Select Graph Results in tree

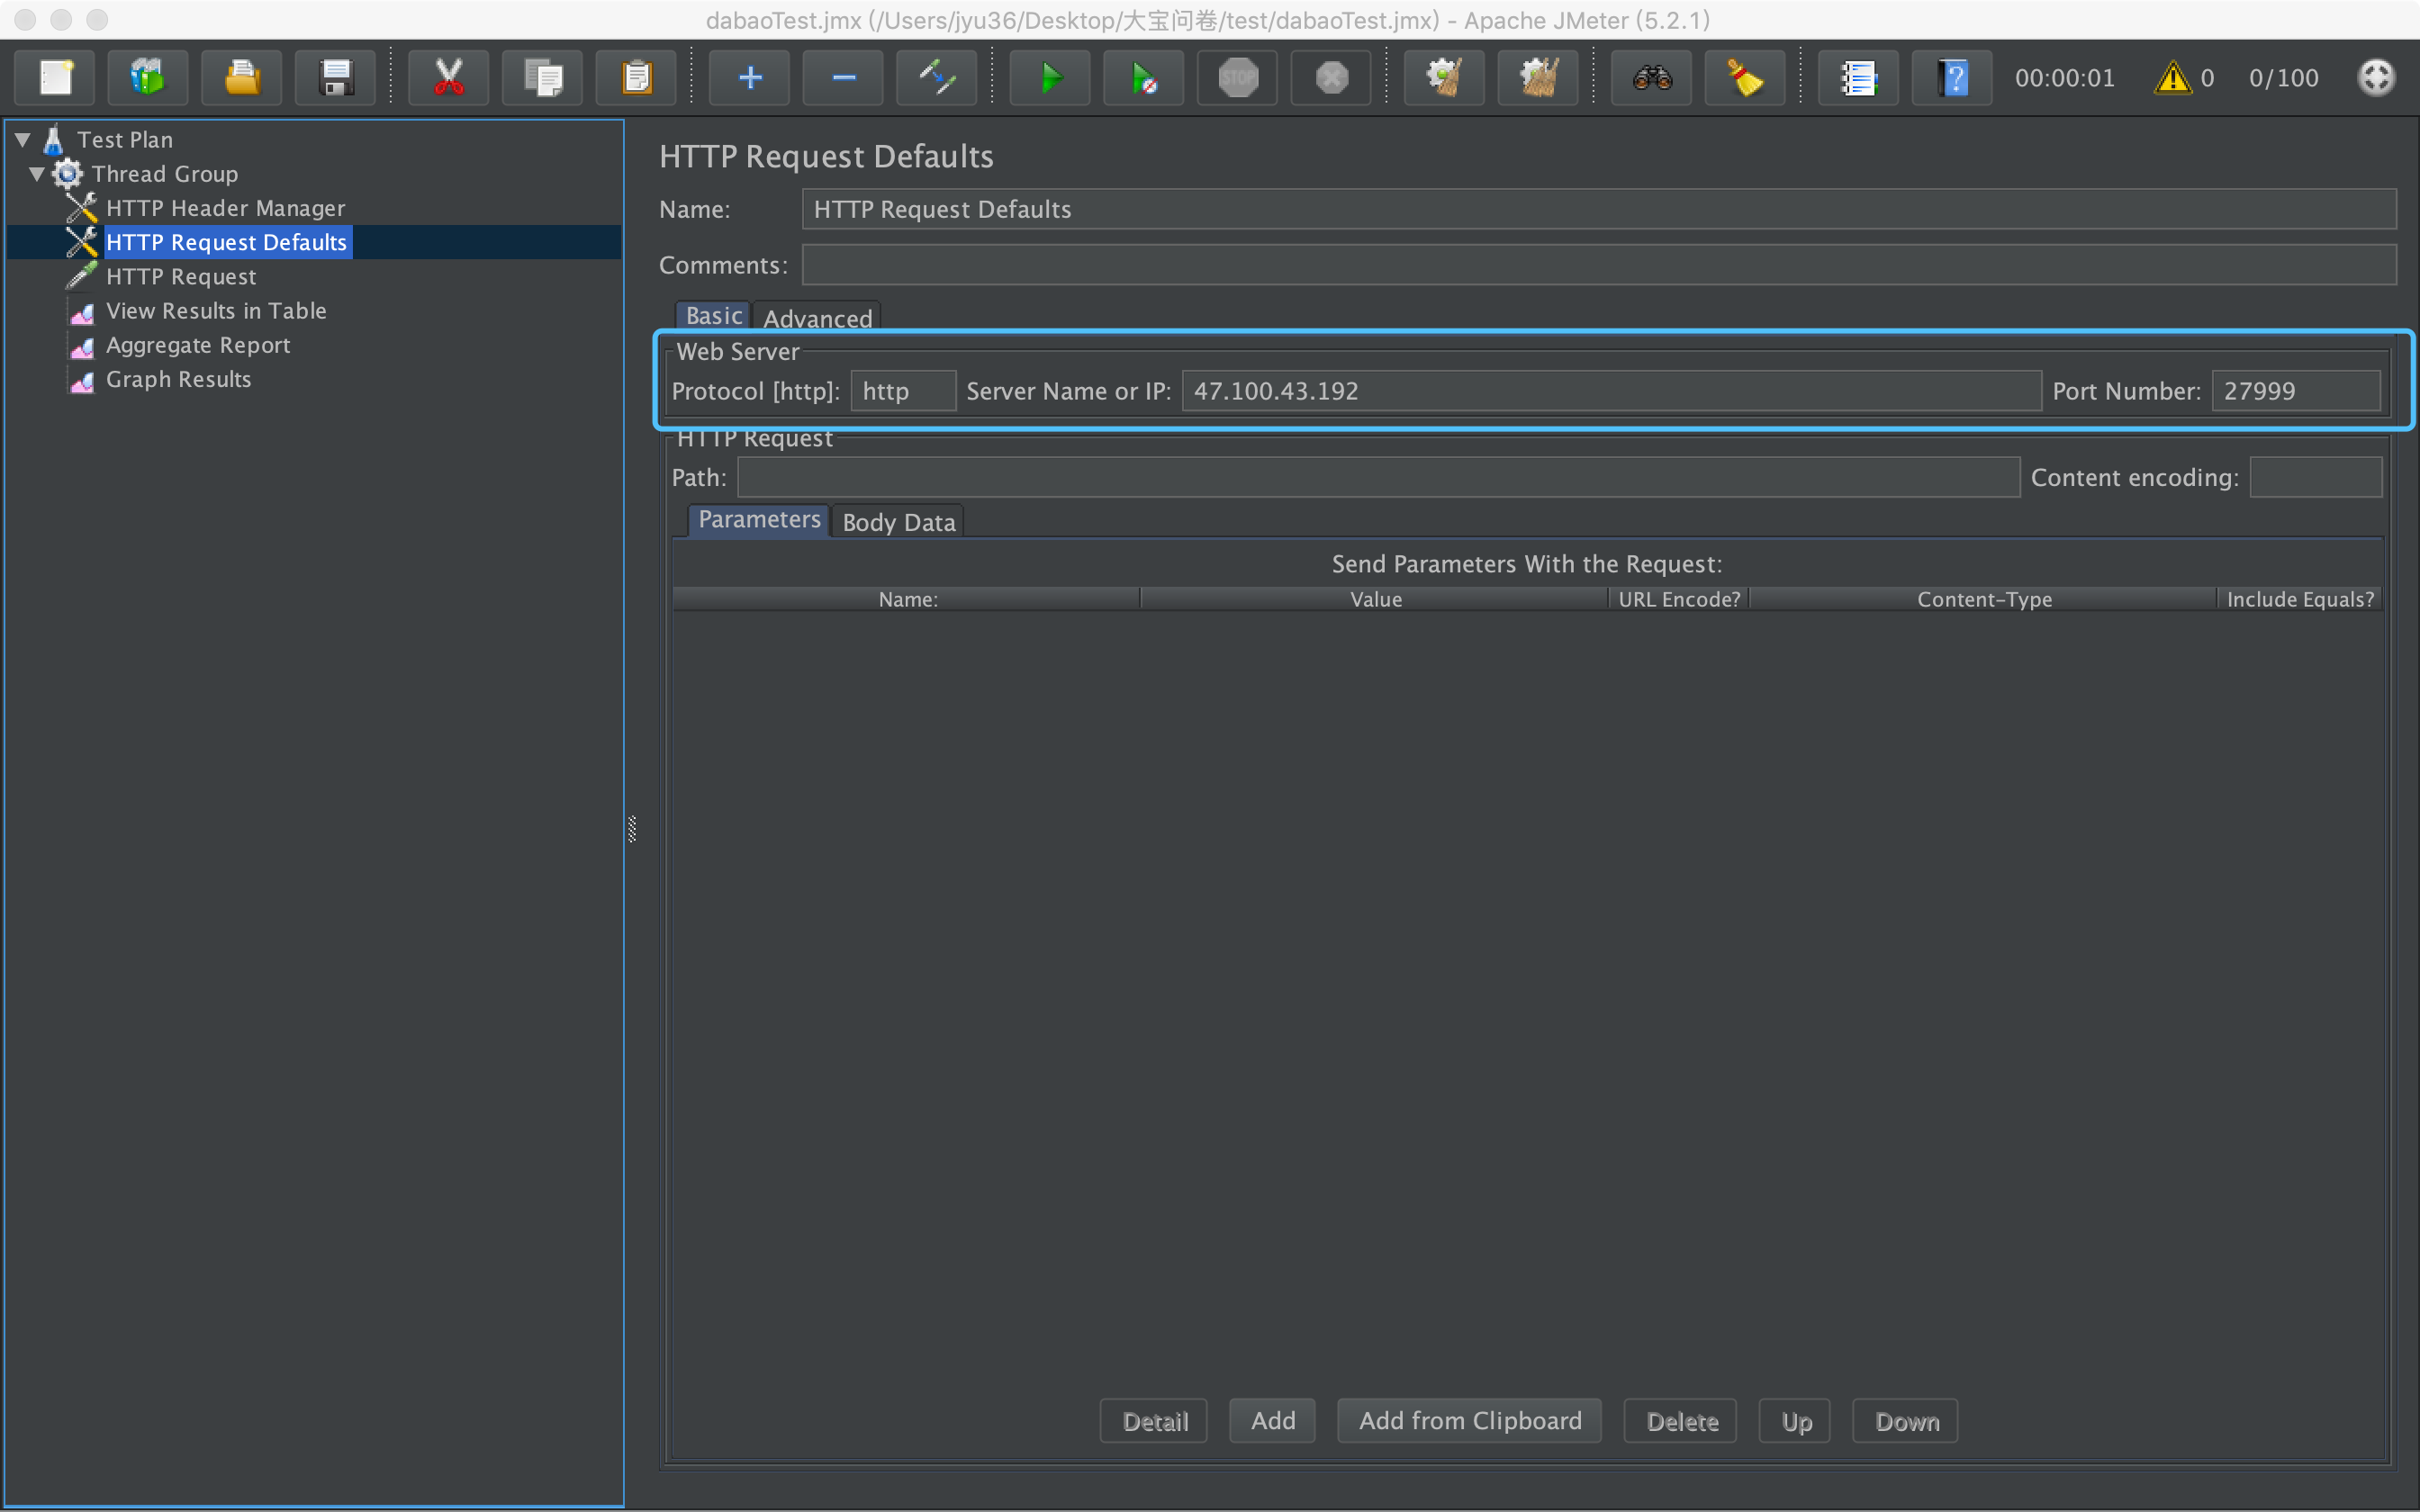pyautogui.click(x=179, y=379)
